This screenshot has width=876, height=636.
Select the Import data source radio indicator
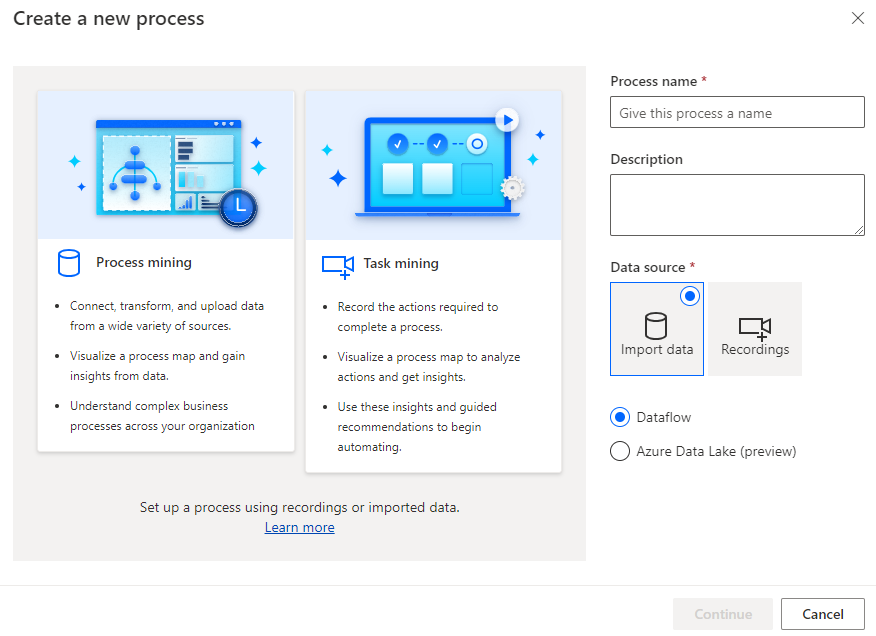coord(689,296)
